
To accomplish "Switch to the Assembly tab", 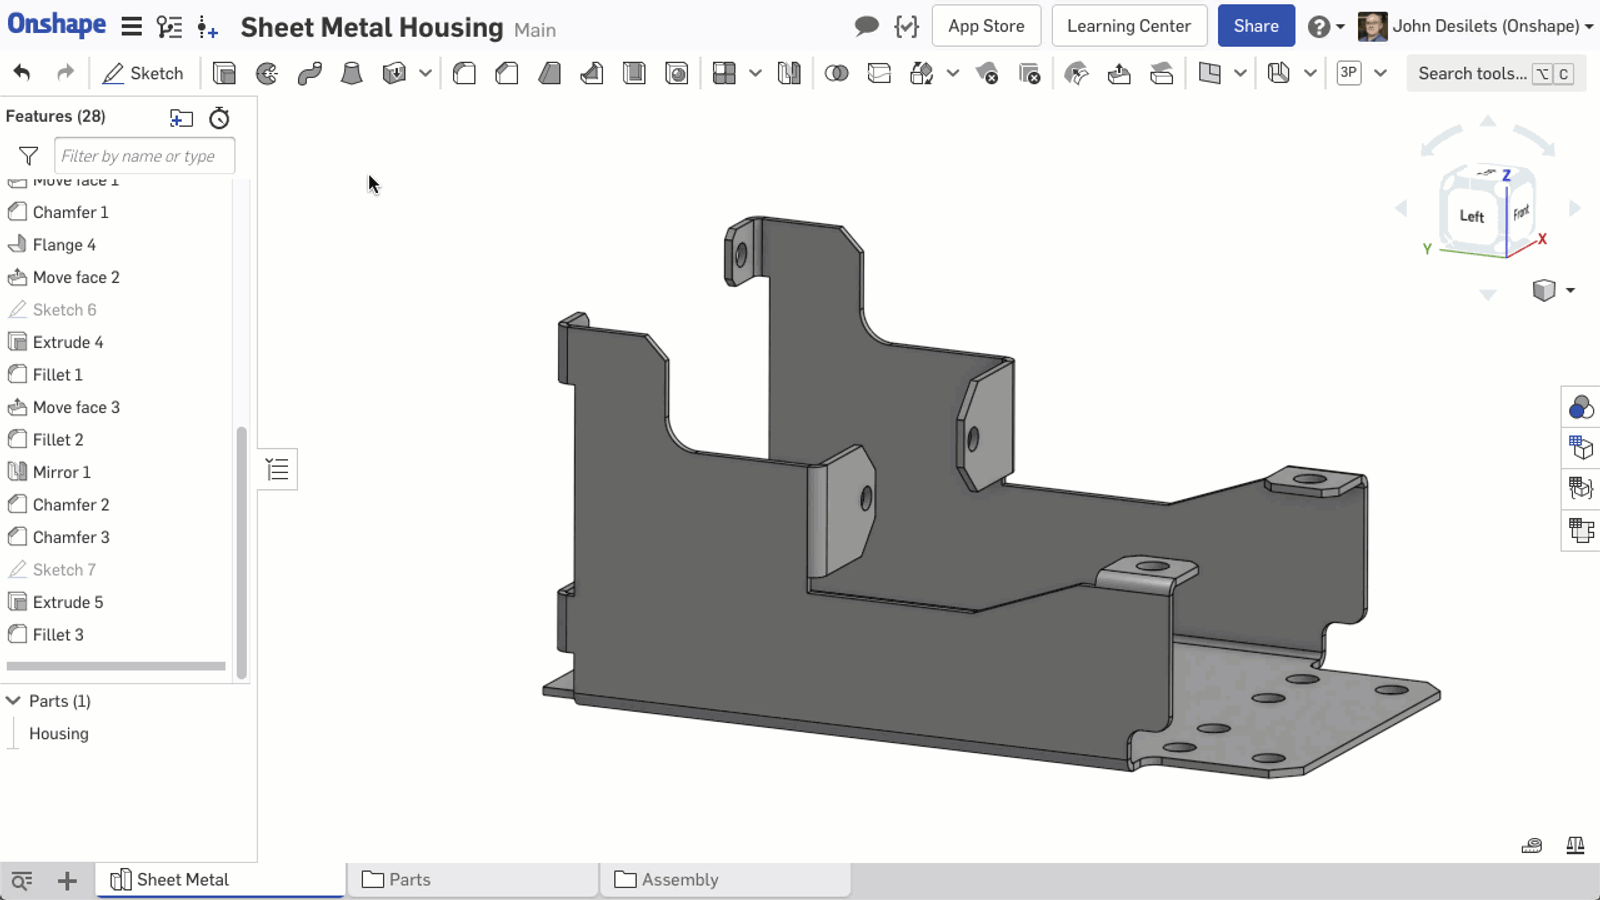I will click(725, 879).
